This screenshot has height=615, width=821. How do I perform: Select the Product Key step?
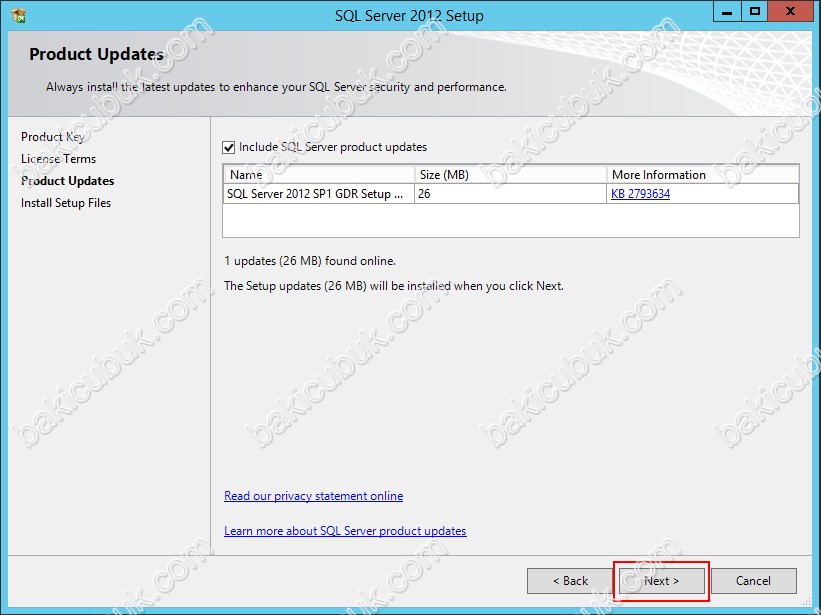point(52,137)
